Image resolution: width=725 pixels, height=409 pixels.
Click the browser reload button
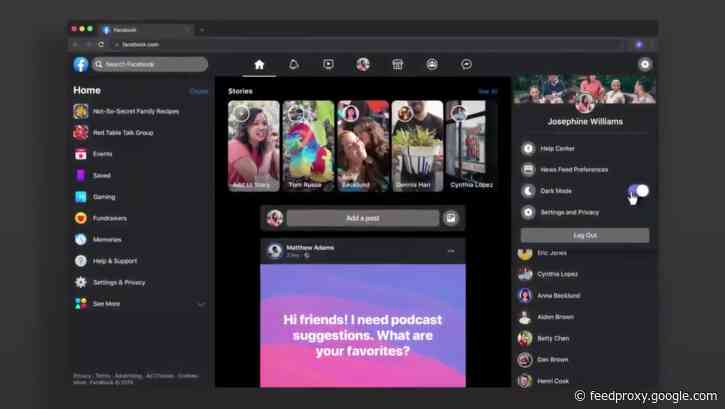click(101, 44)
